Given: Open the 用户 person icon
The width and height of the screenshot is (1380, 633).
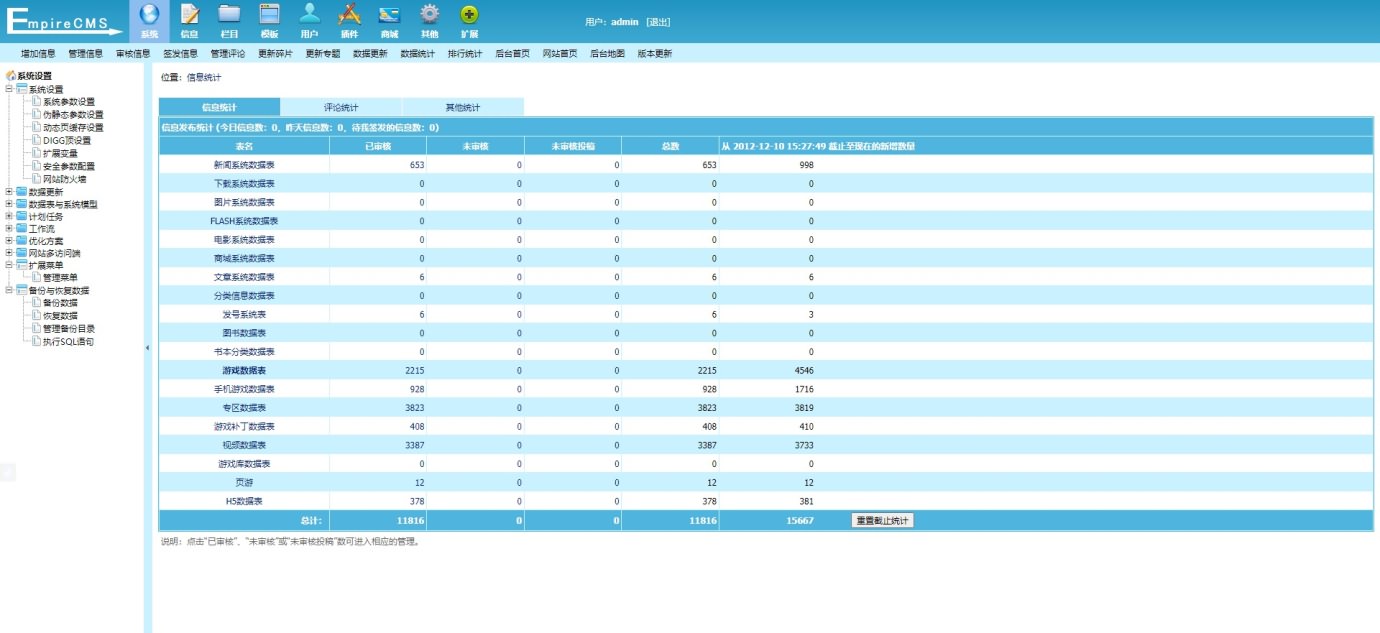Looking at the screenshot, I should pos(309,14).
